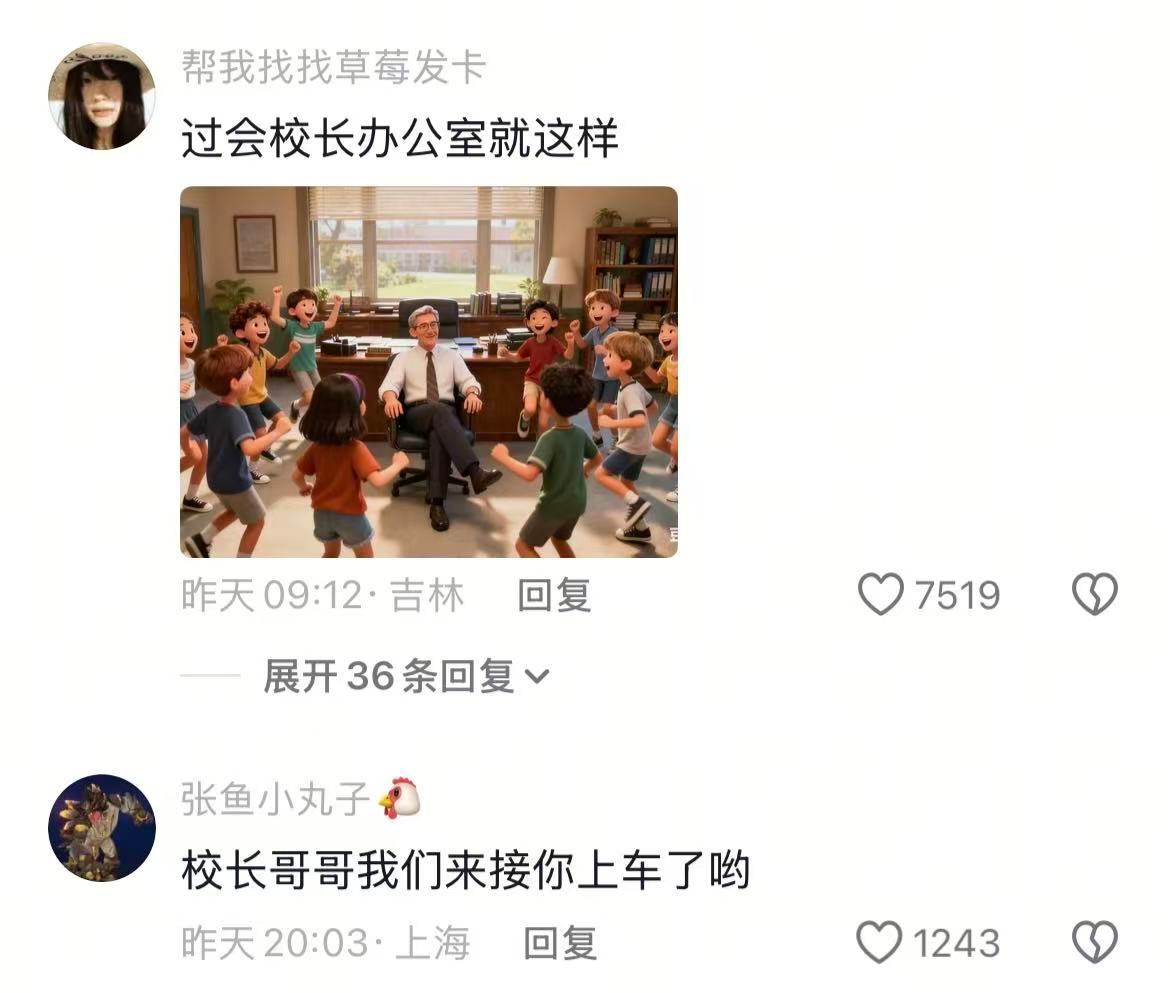Dislike the 校长办公室 comment via broken heart
The image size is (1170, 993).
(1095, 594)
